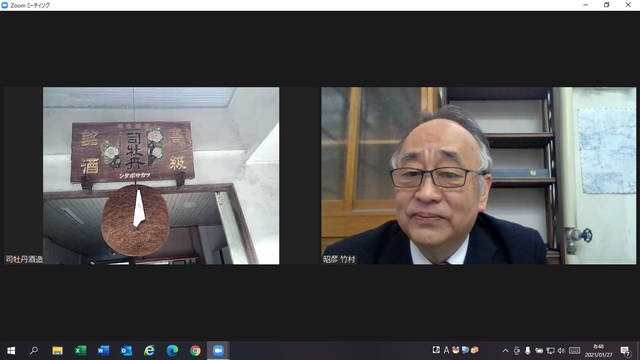The height and width of the screenshot is (360, 640).
Task: Open the IME pad toolbox icon
Action: pos(456,350)
